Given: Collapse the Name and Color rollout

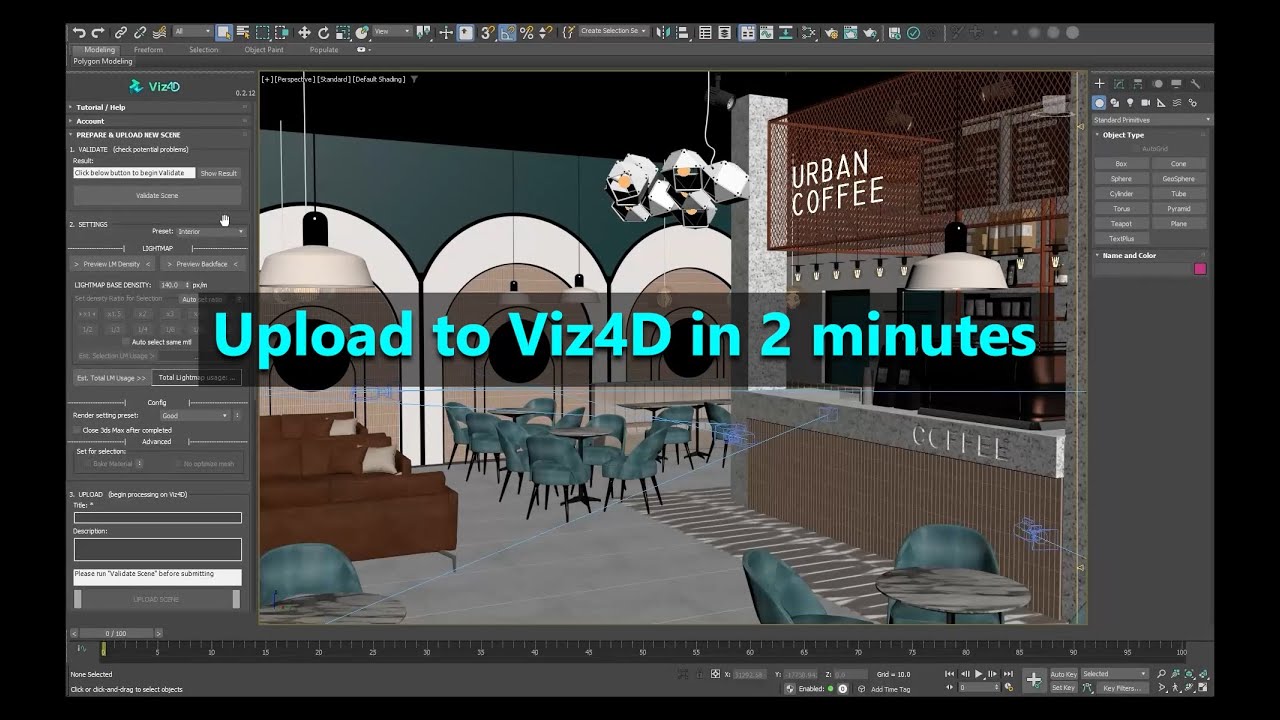Looking at the screenshot, I should (1151, 256).
